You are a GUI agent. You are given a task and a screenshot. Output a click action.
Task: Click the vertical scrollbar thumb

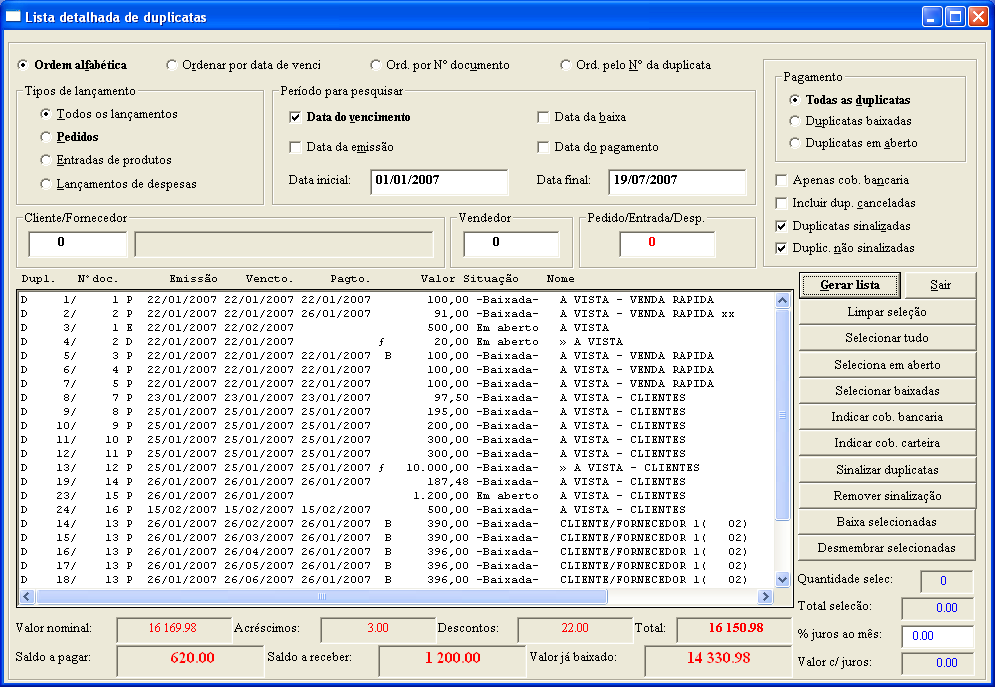pyautogui.click(x=782, y=415)
